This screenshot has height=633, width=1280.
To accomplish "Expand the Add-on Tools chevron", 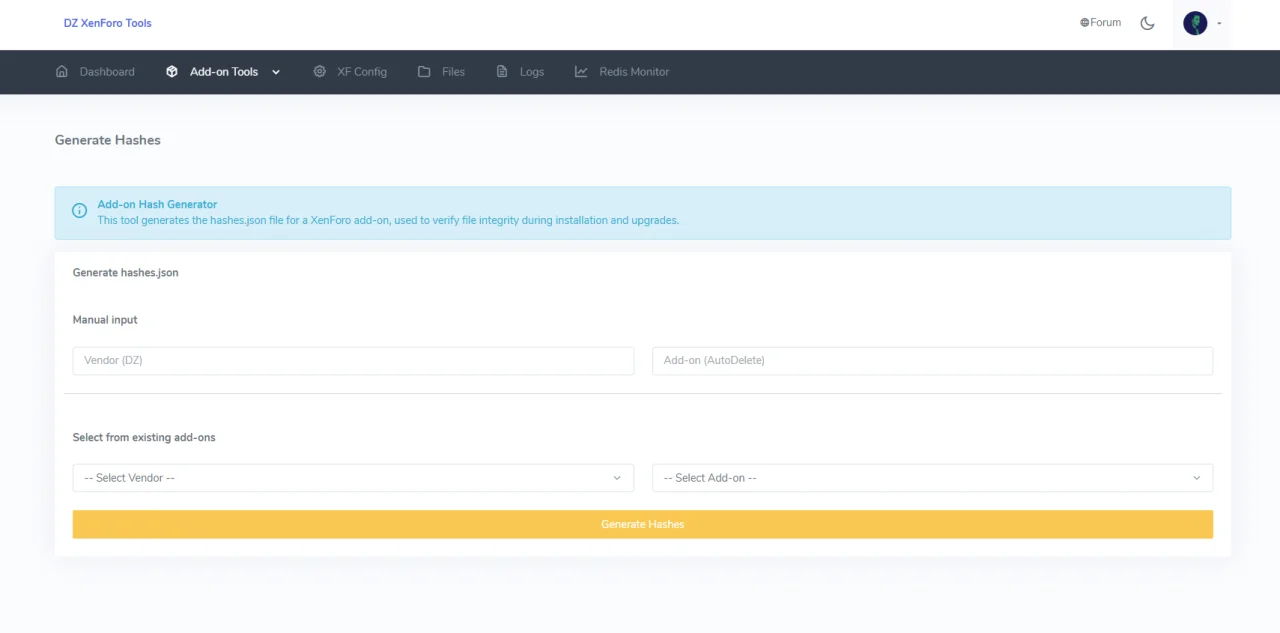I will pos(276,72).
